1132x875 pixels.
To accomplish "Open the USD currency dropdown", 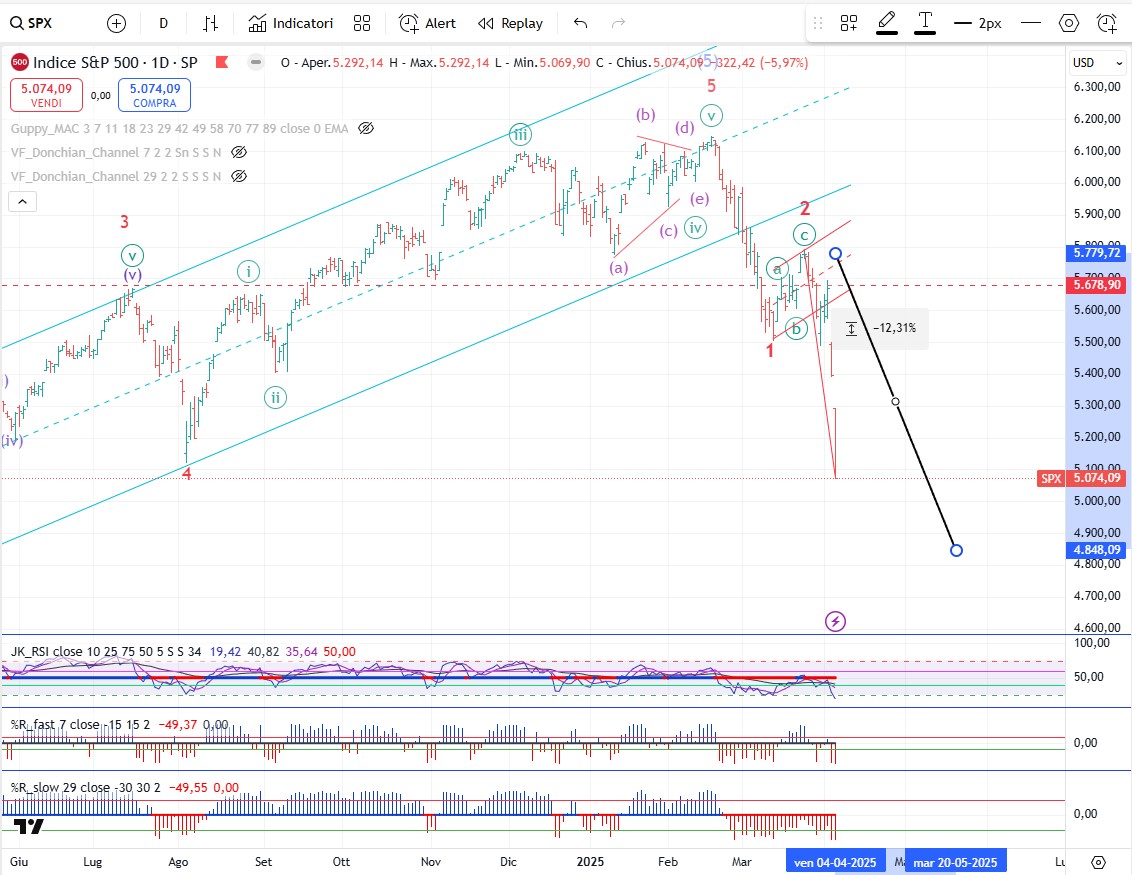I will (1097, 63).
